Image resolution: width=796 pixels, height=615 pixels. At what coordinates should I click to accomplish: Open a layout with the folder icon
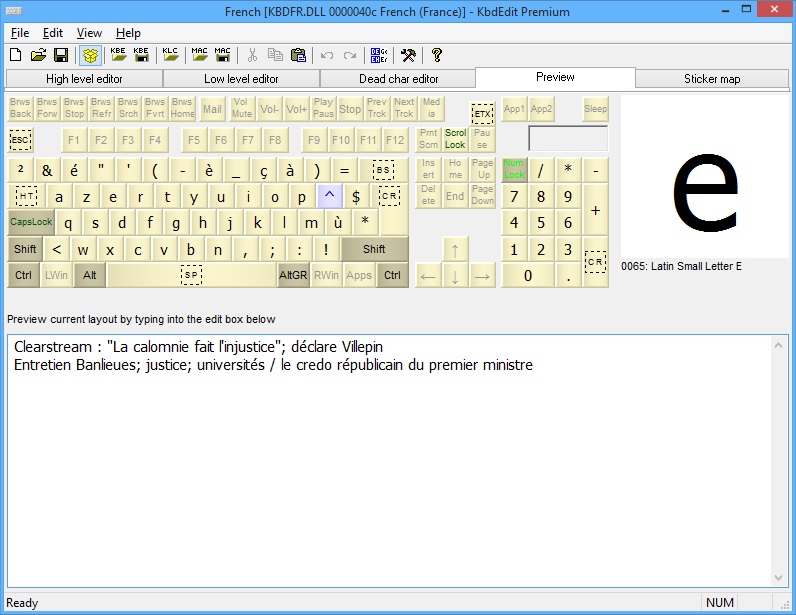coord(38,55)
